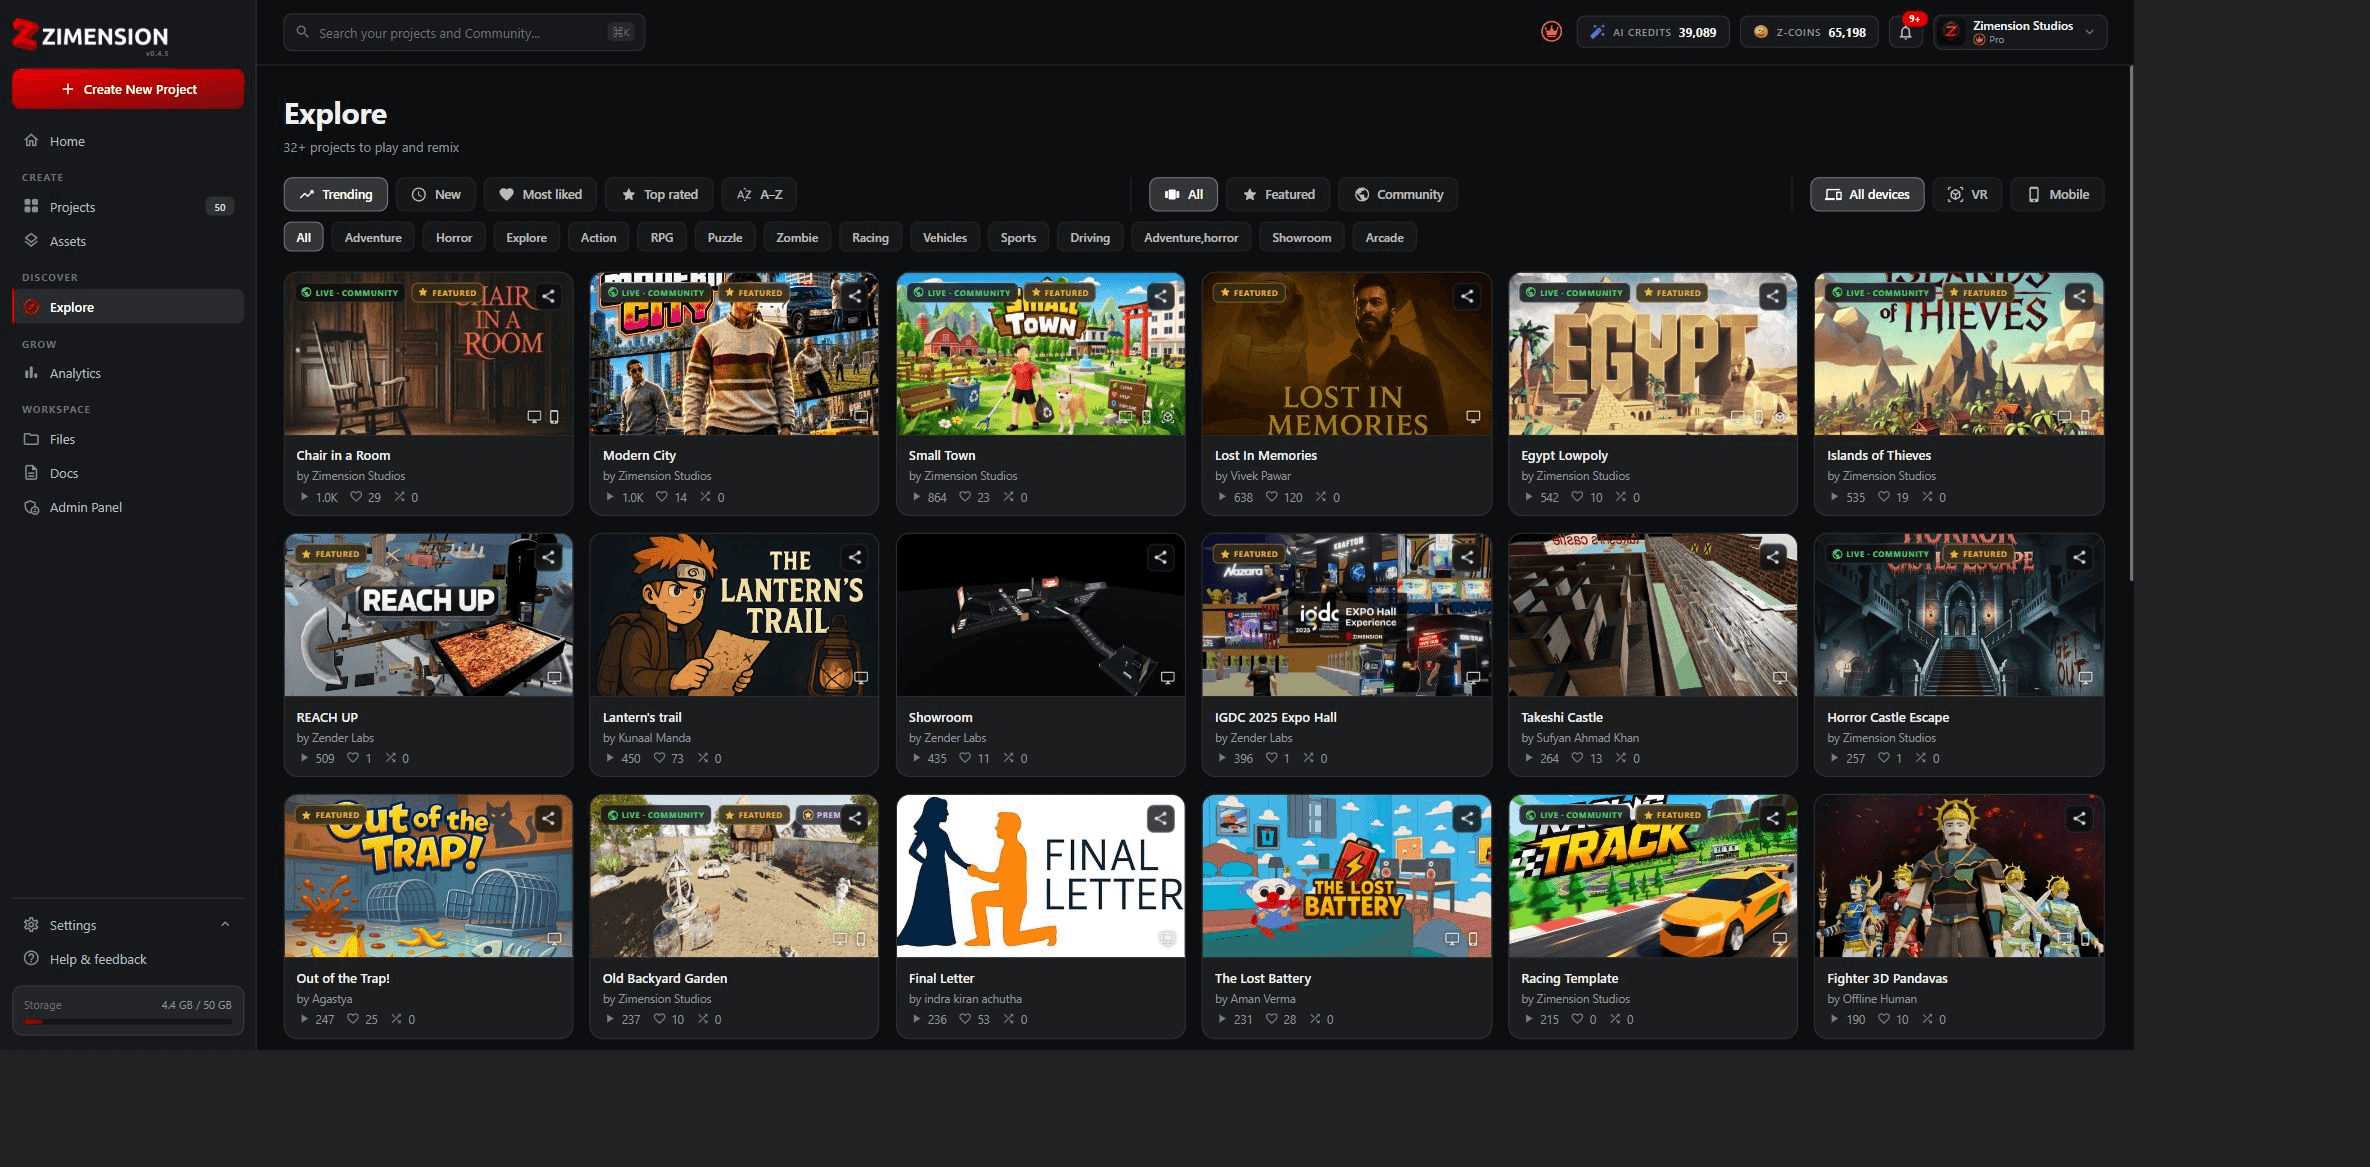This screenshot has width=2370, height=1167.
Task: Select the Zombie category chip
Action: tap(797, 238)
